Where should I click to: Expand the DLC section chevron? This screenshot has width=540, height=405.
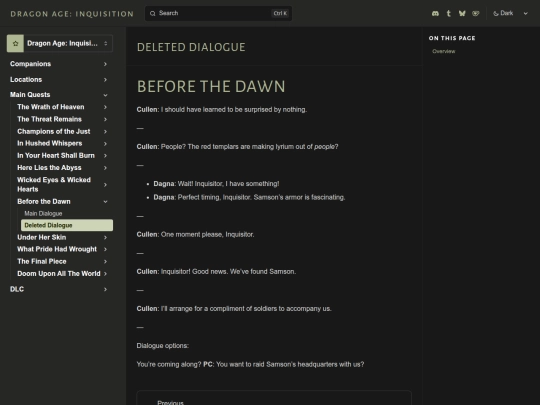tap(105, 289)
